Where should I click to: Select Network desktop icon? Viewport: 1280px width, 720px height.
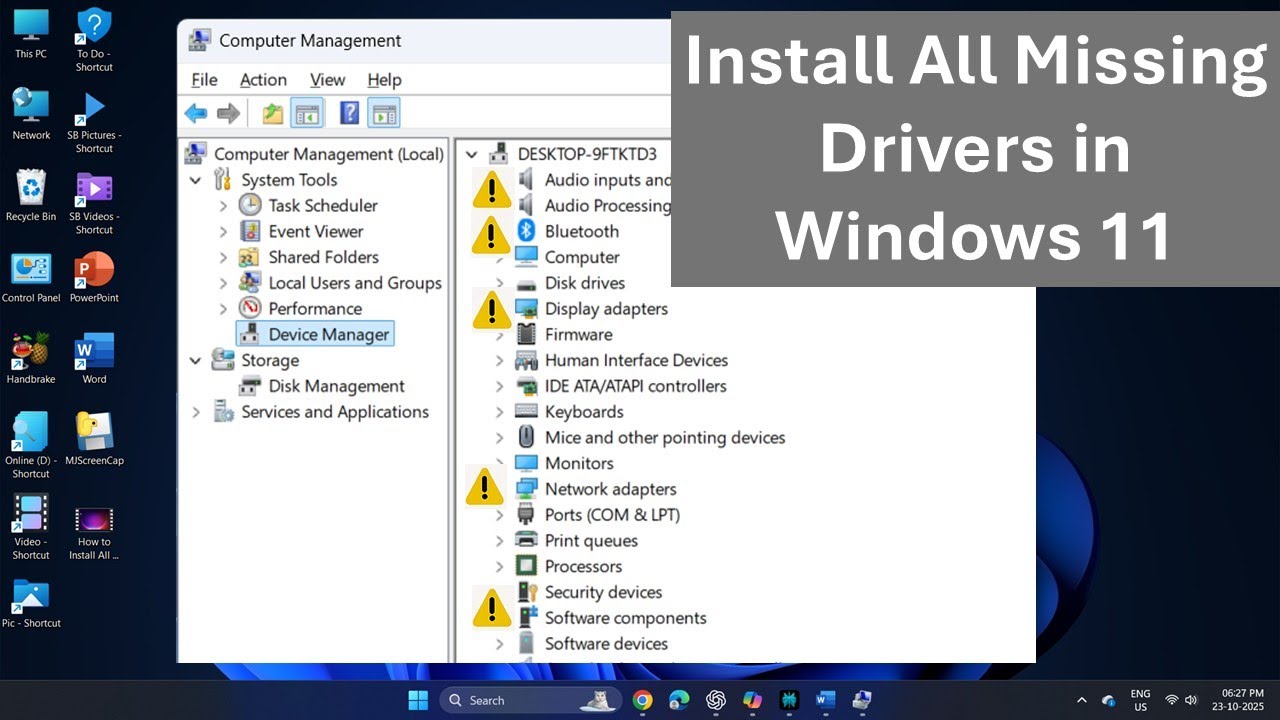[31, 115]
